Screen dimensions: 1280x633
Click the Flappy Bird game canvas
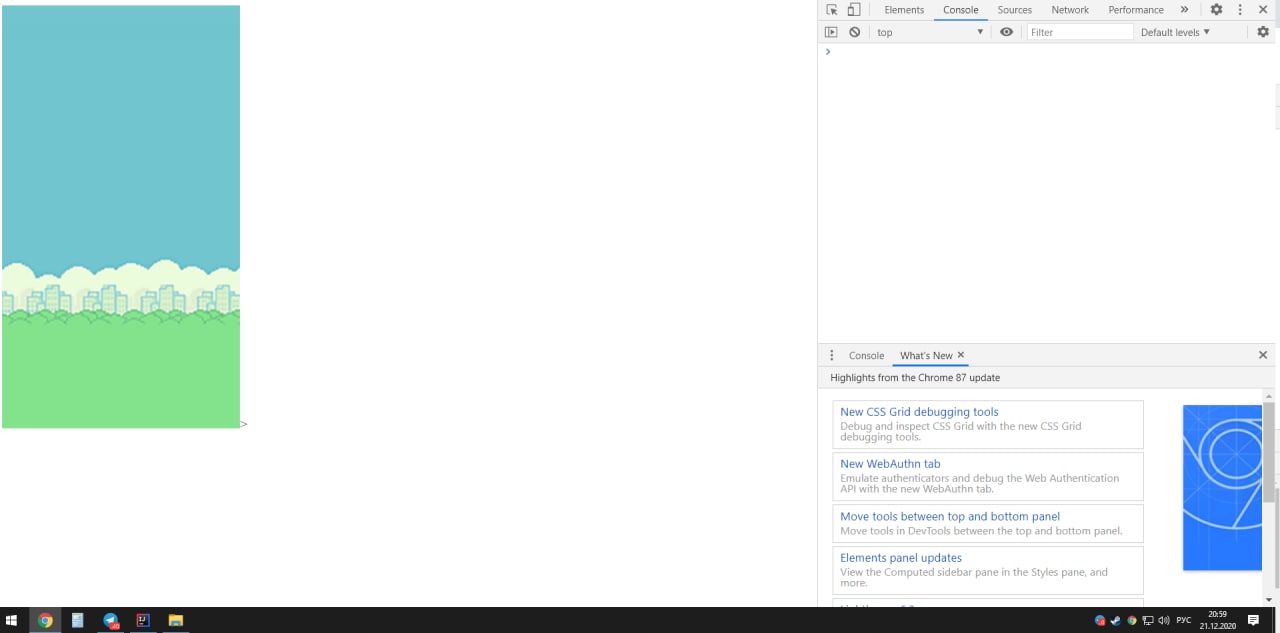pyautogui.click(x=121, y=217)
